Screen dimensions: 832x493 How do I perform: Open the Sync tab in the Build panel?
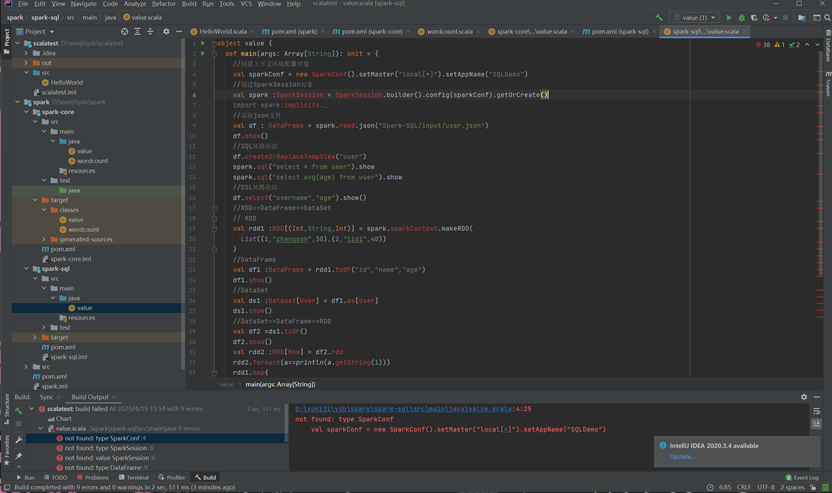[x=46, y=397]
